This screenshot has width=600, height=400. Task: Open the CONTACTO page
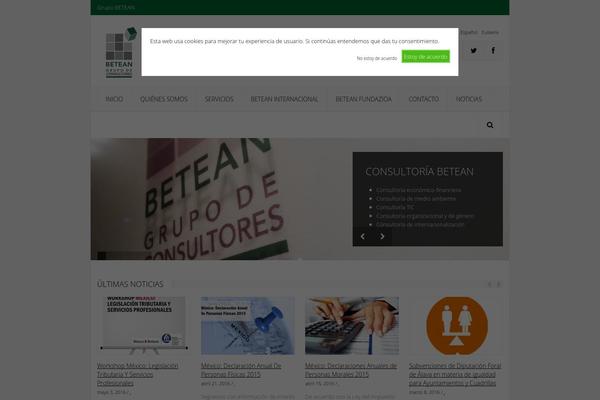424,99
